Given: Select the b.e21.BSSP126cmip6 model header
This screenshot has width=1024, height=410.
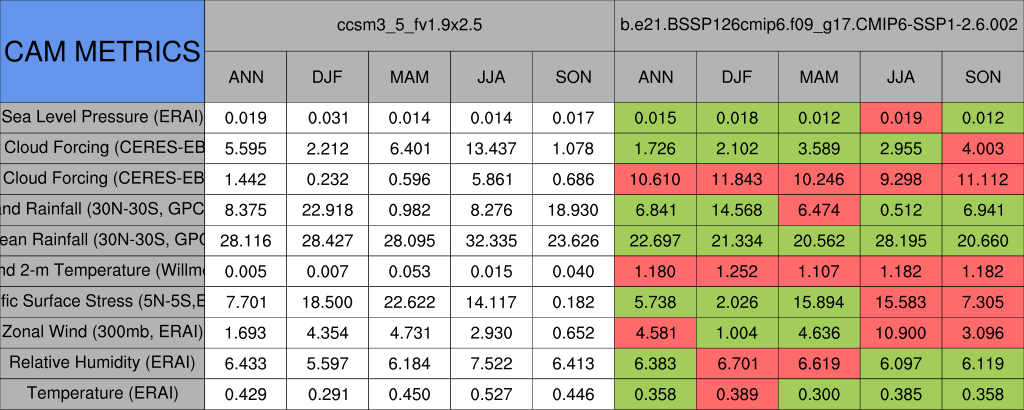Looking at the screenshot, I should [x=819, y=26].
